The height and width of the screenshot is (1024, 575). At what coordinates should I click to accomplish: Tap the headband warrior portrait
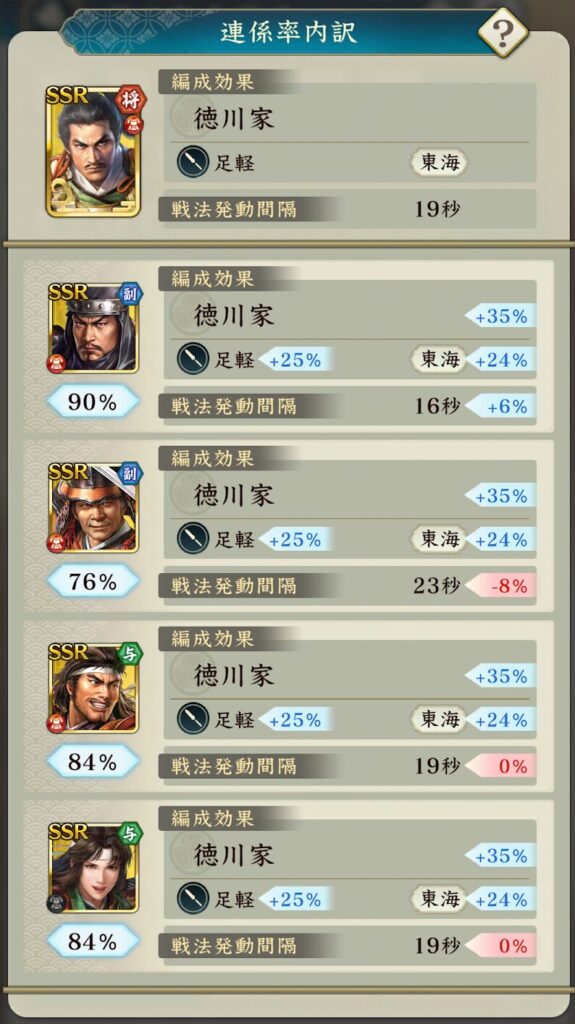click(93, 688)
